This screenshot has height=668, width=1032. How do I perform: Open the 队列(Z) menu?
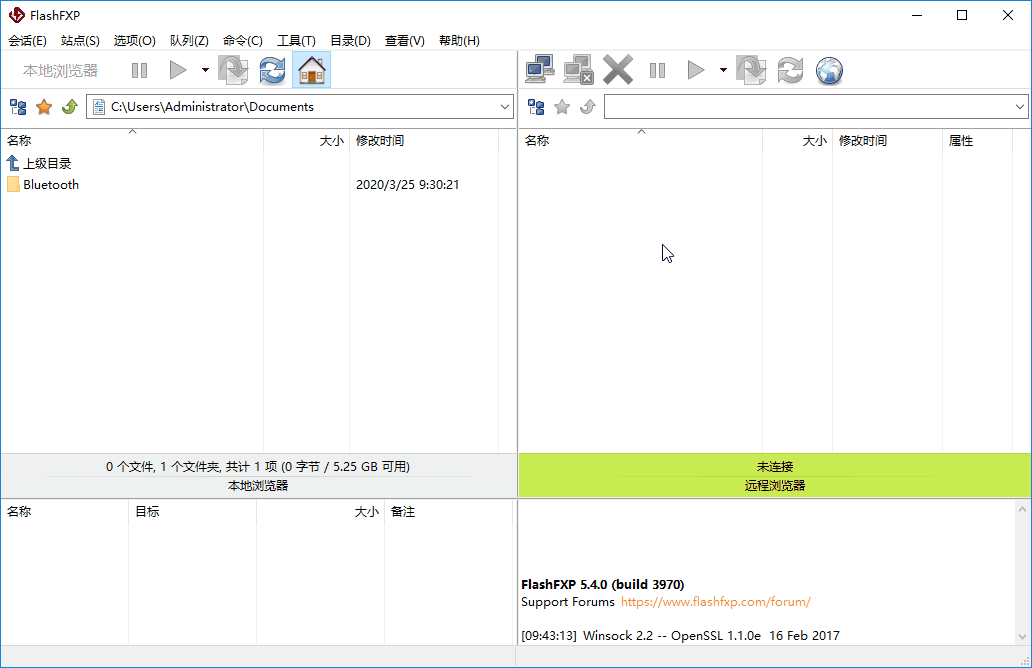pos(189,41)
